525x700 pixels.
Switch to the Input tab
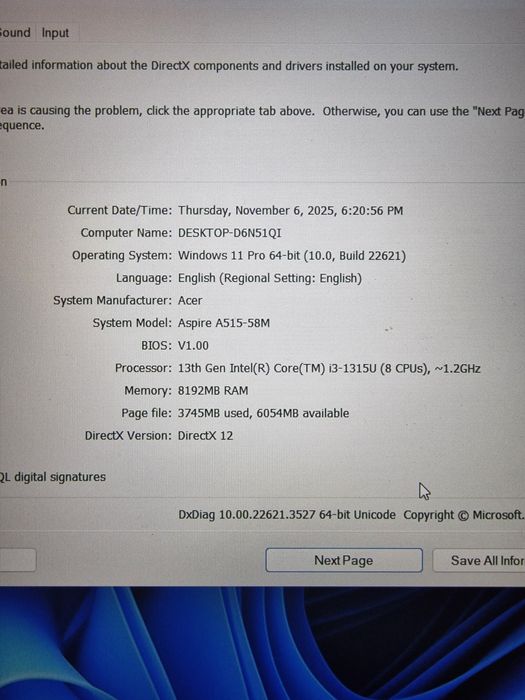point(55,33)
